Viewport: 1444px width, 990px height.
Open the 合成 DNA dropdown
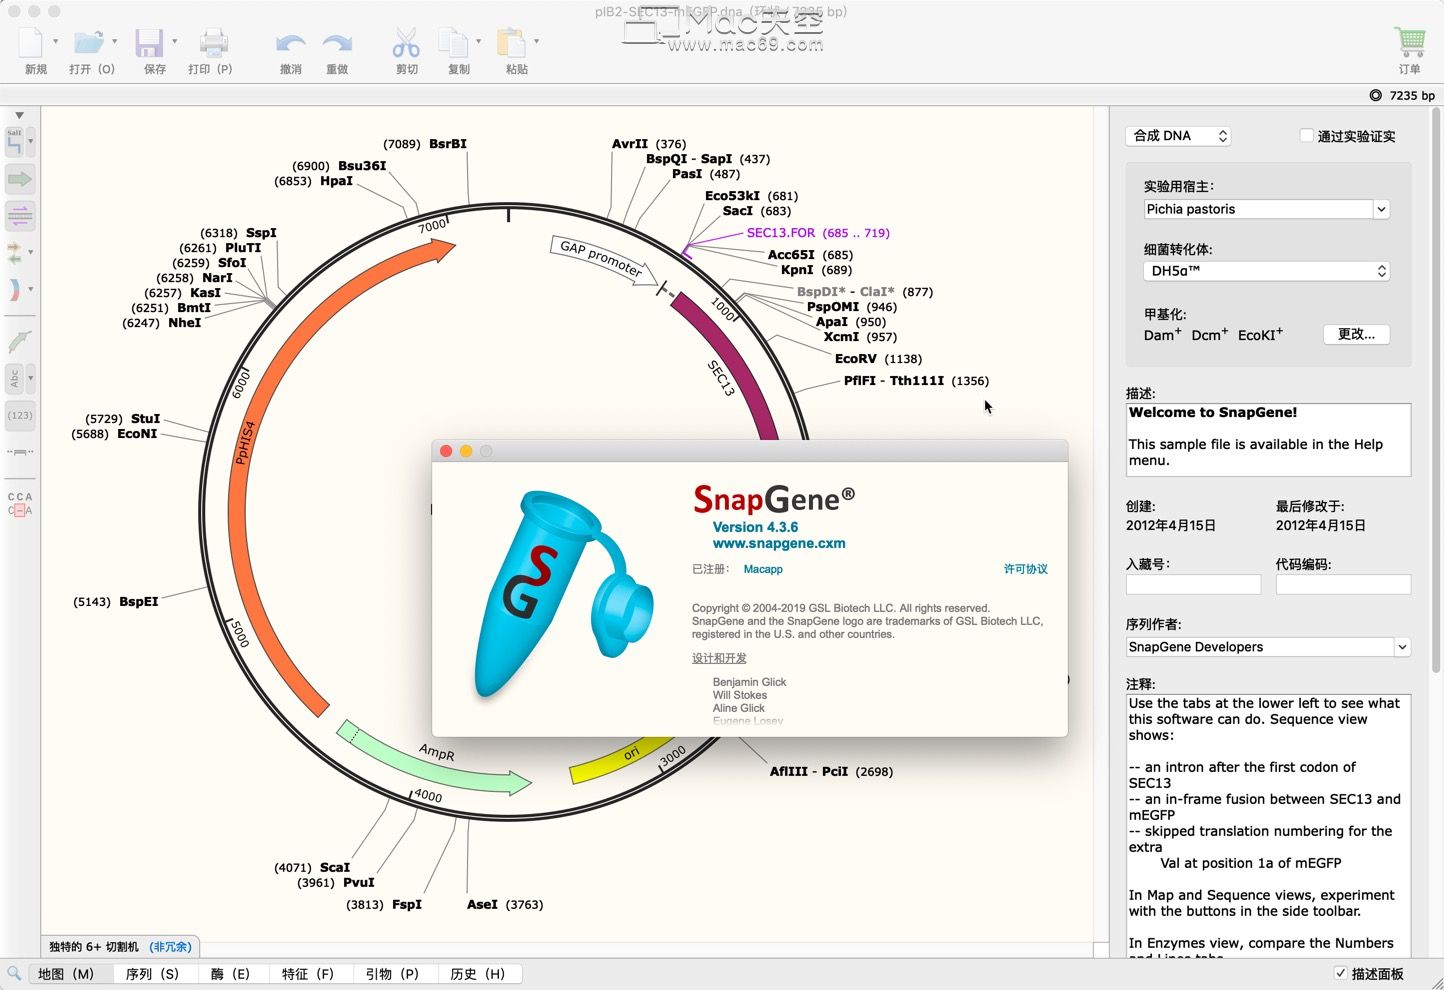pos(1178,136)
